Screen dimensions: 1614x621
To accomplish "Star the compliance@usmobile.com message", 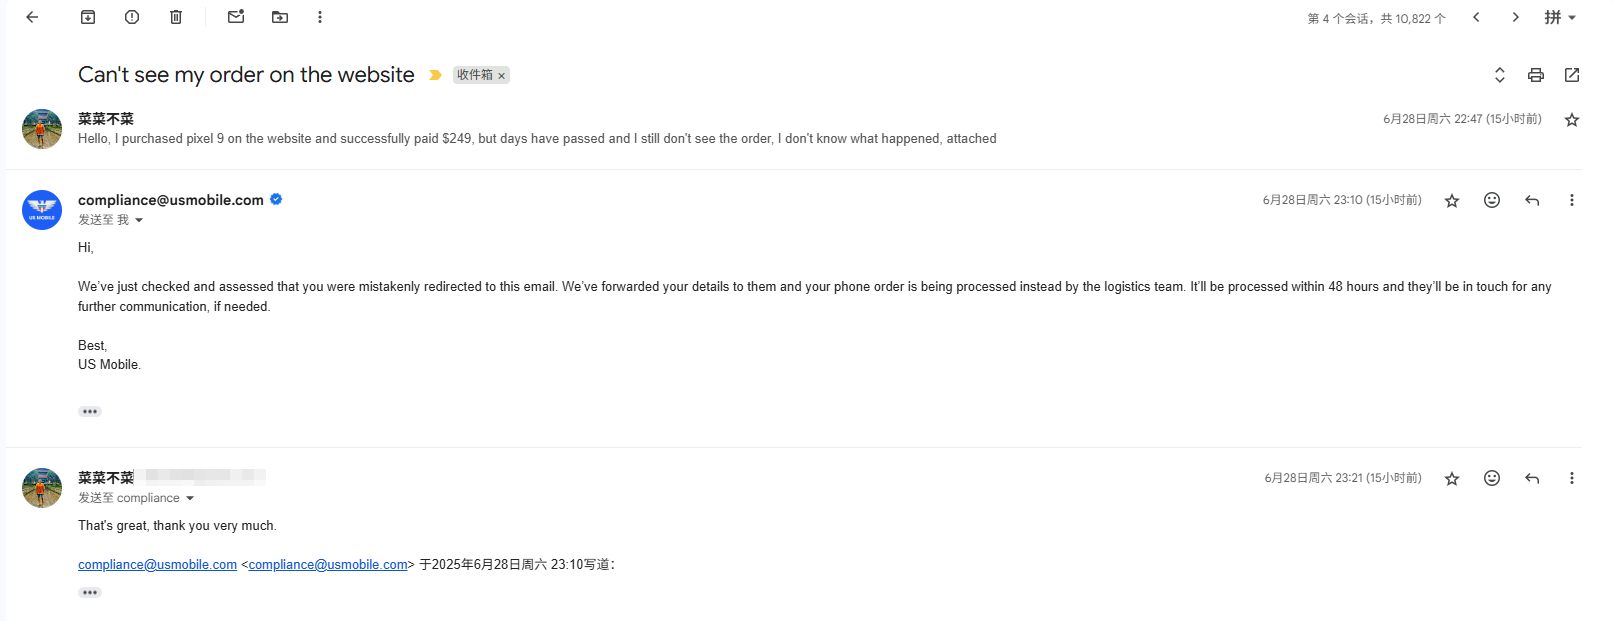I will click(1452, 201).
